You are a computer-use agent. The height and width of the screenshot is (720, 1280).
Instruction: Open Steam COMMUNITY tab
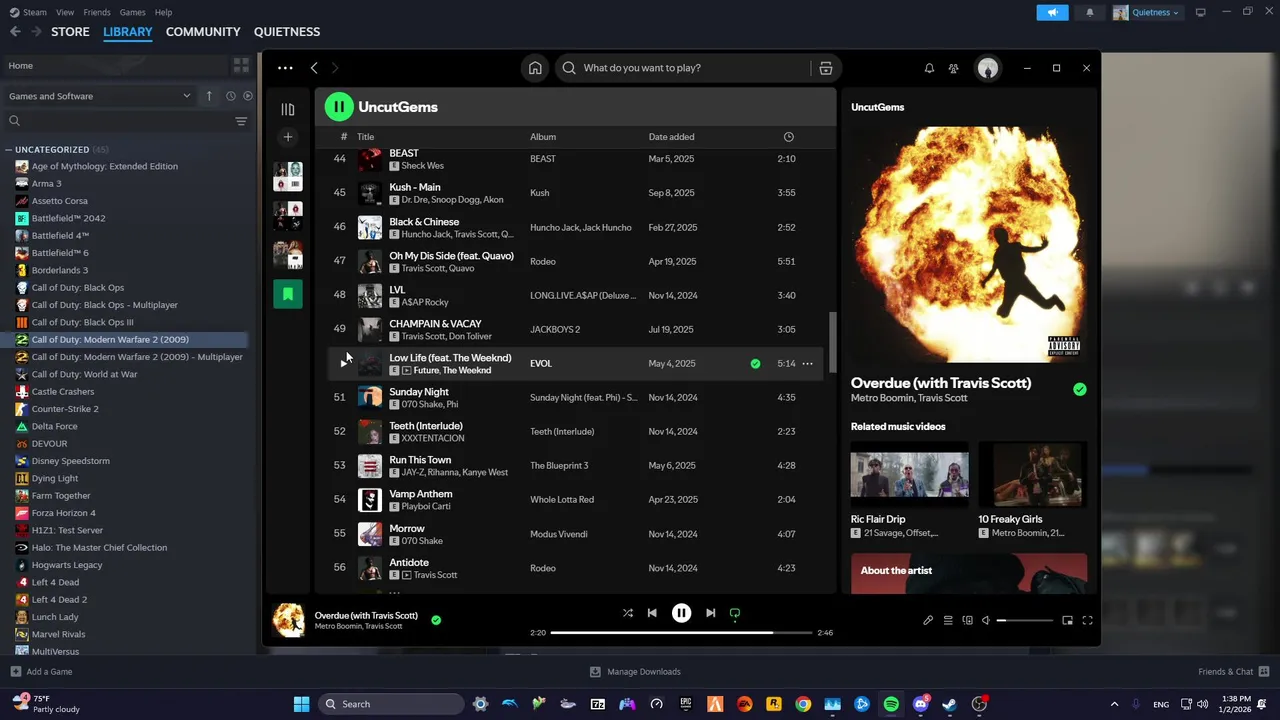click(x=203, y=32)
